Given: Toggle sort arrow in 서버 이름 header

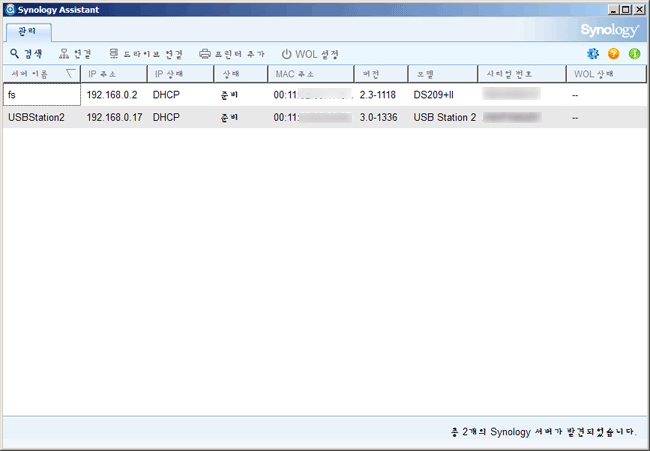Looking at the screenshot, I should click(x=71, y=74).
